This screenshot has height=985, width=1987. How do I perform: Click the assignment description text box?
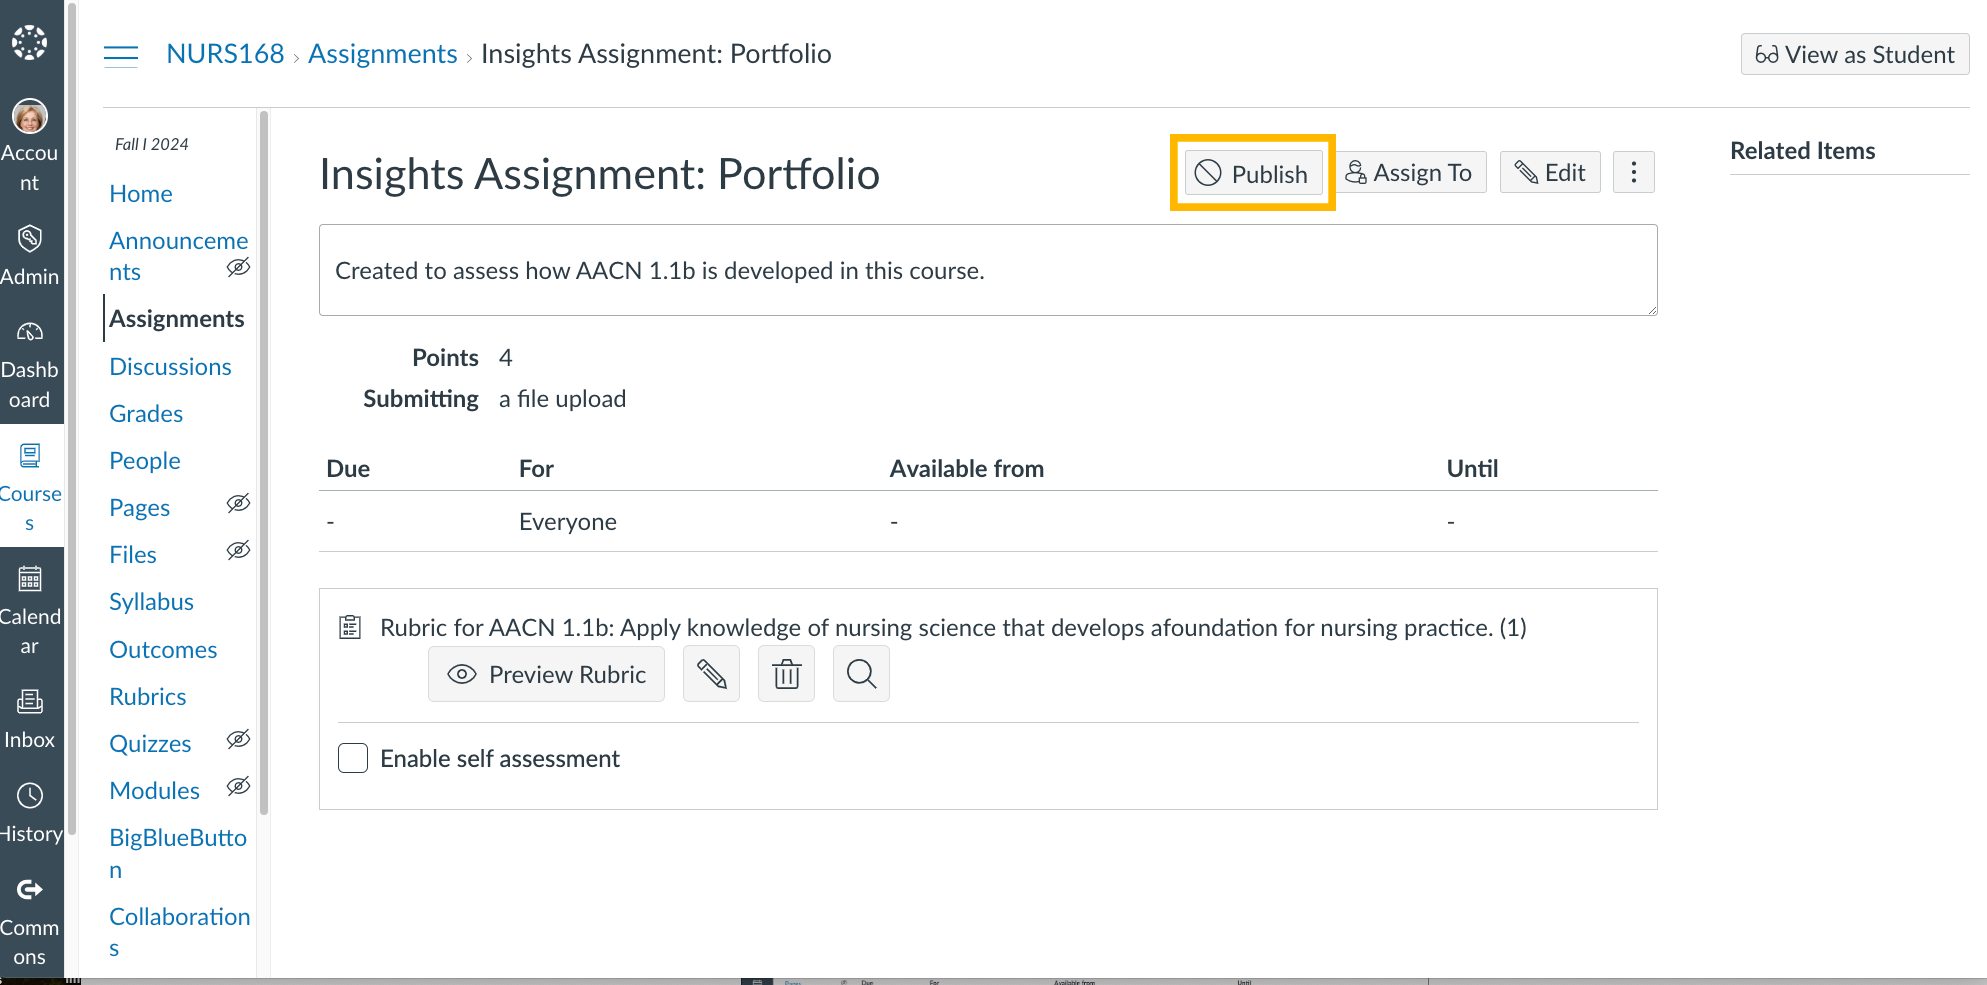(988, 270)
